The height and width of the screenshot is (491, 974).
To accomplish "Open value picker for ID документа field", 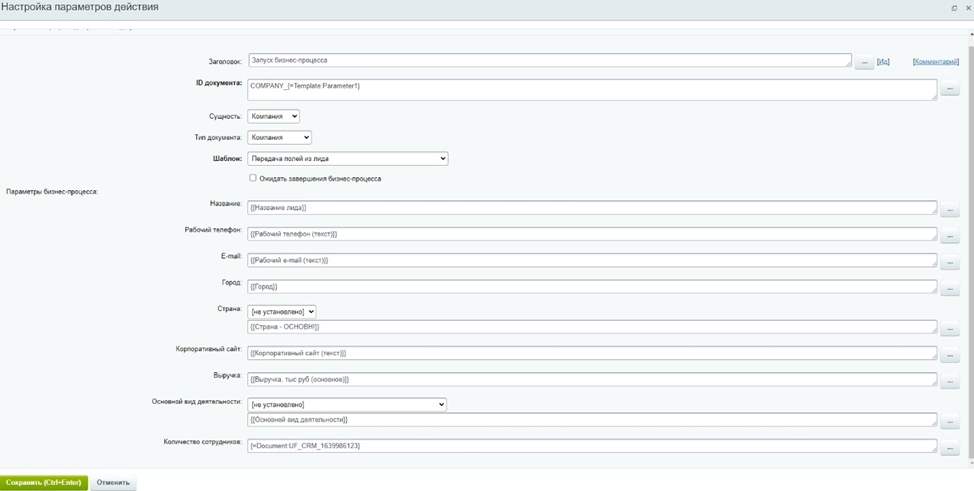I will 949,90.
